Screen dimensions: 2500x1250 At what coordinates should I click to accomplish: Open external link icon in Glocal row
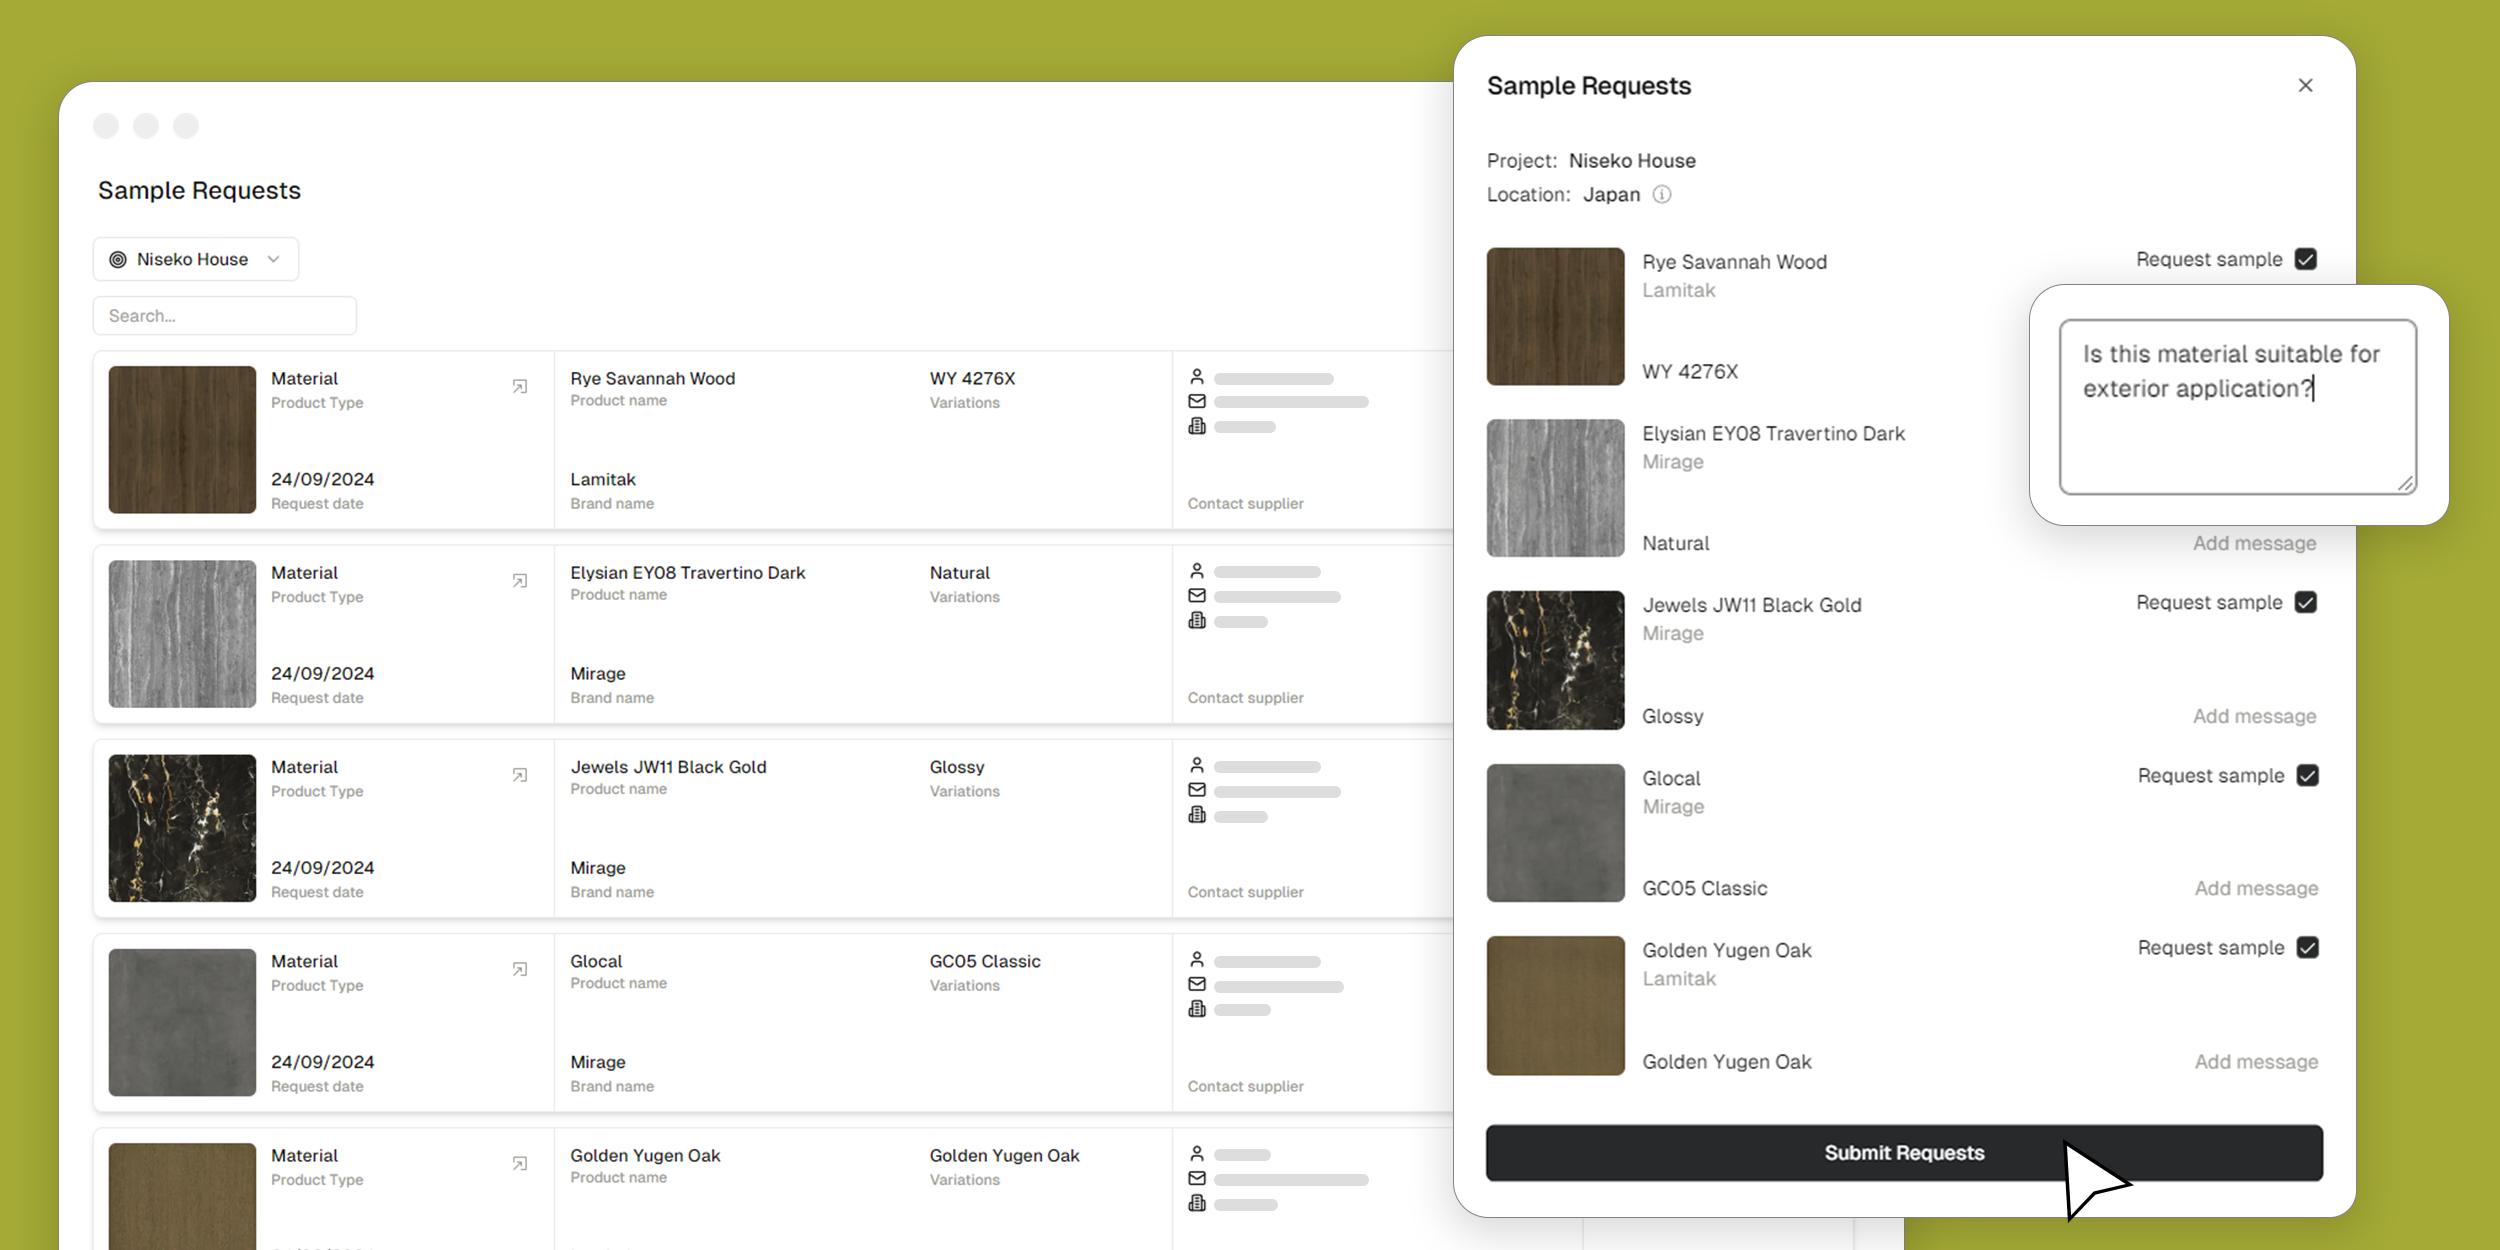520,969
